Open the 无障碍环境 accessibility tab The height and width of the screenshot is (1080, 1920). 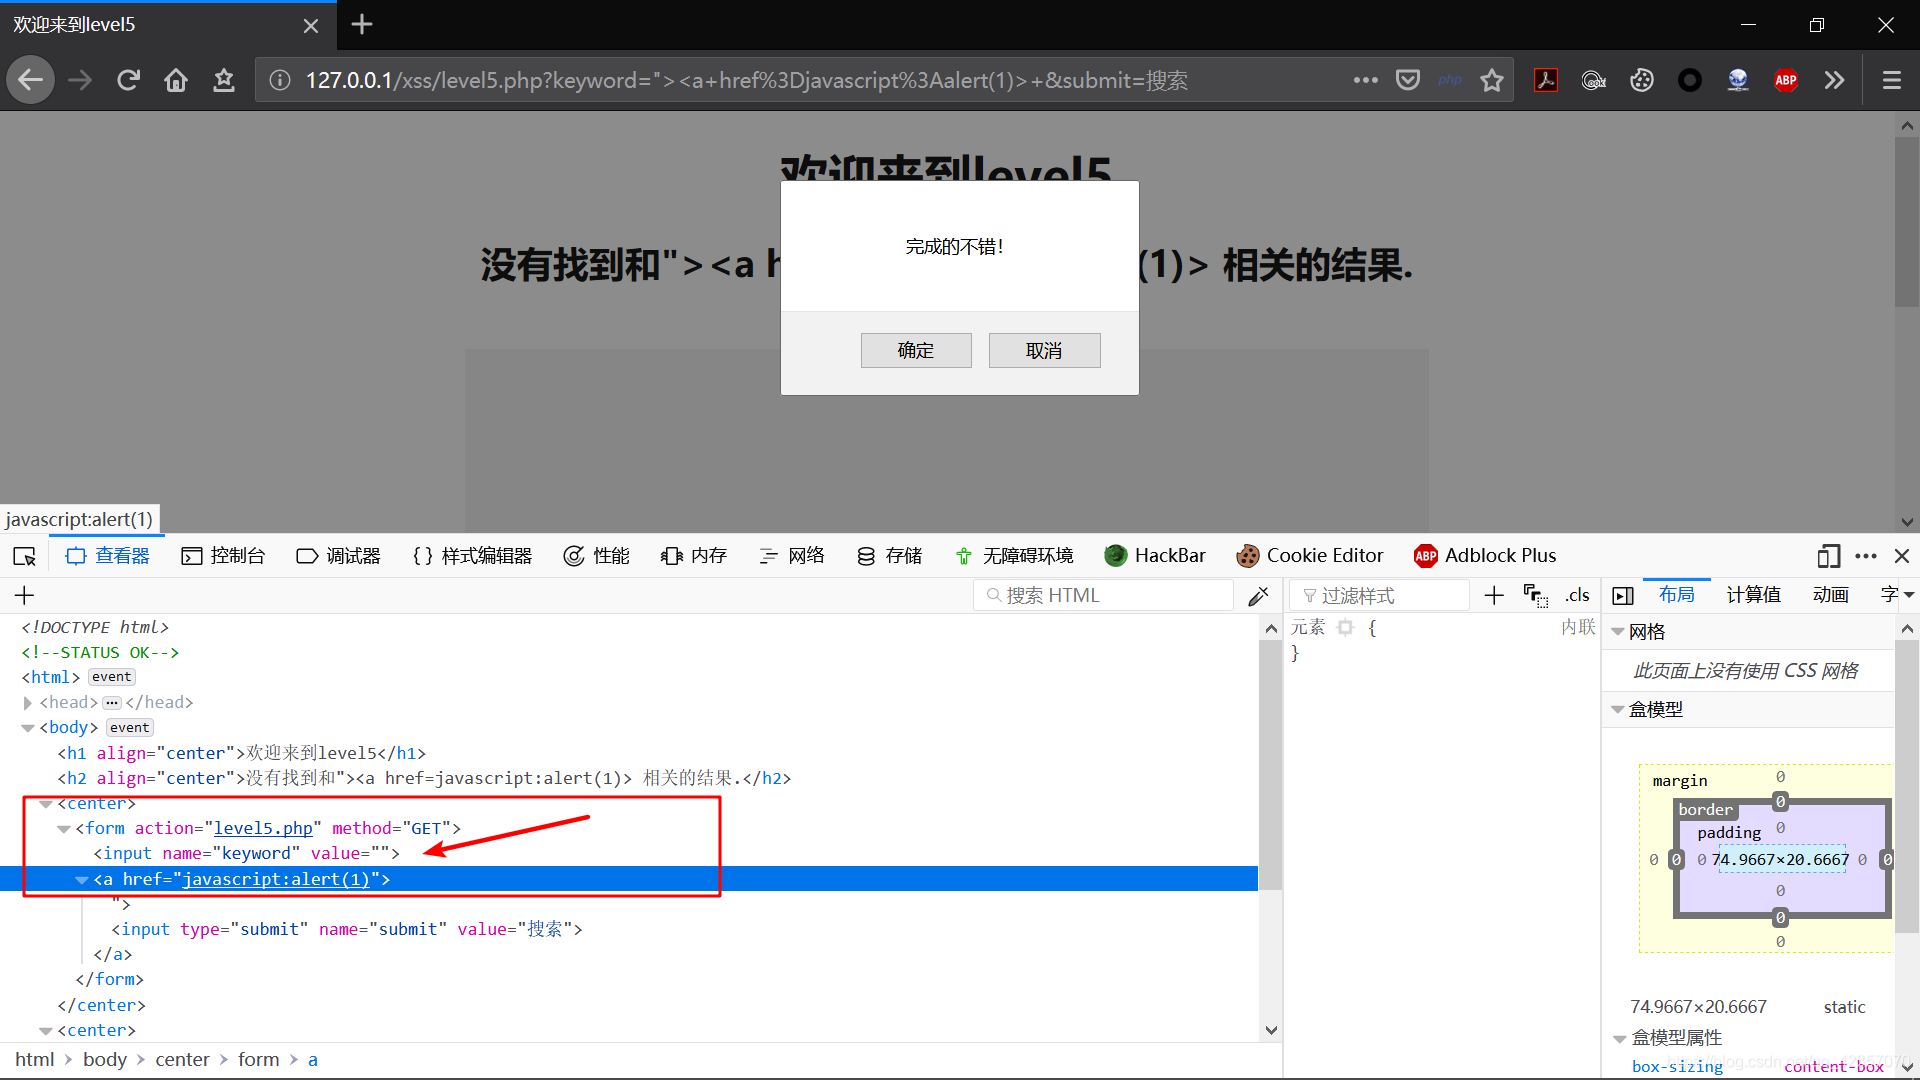click(1015, 556)
